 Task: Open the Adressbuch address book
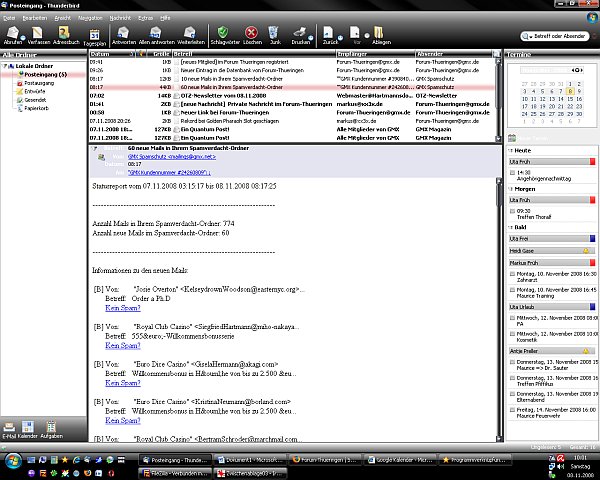64,33
